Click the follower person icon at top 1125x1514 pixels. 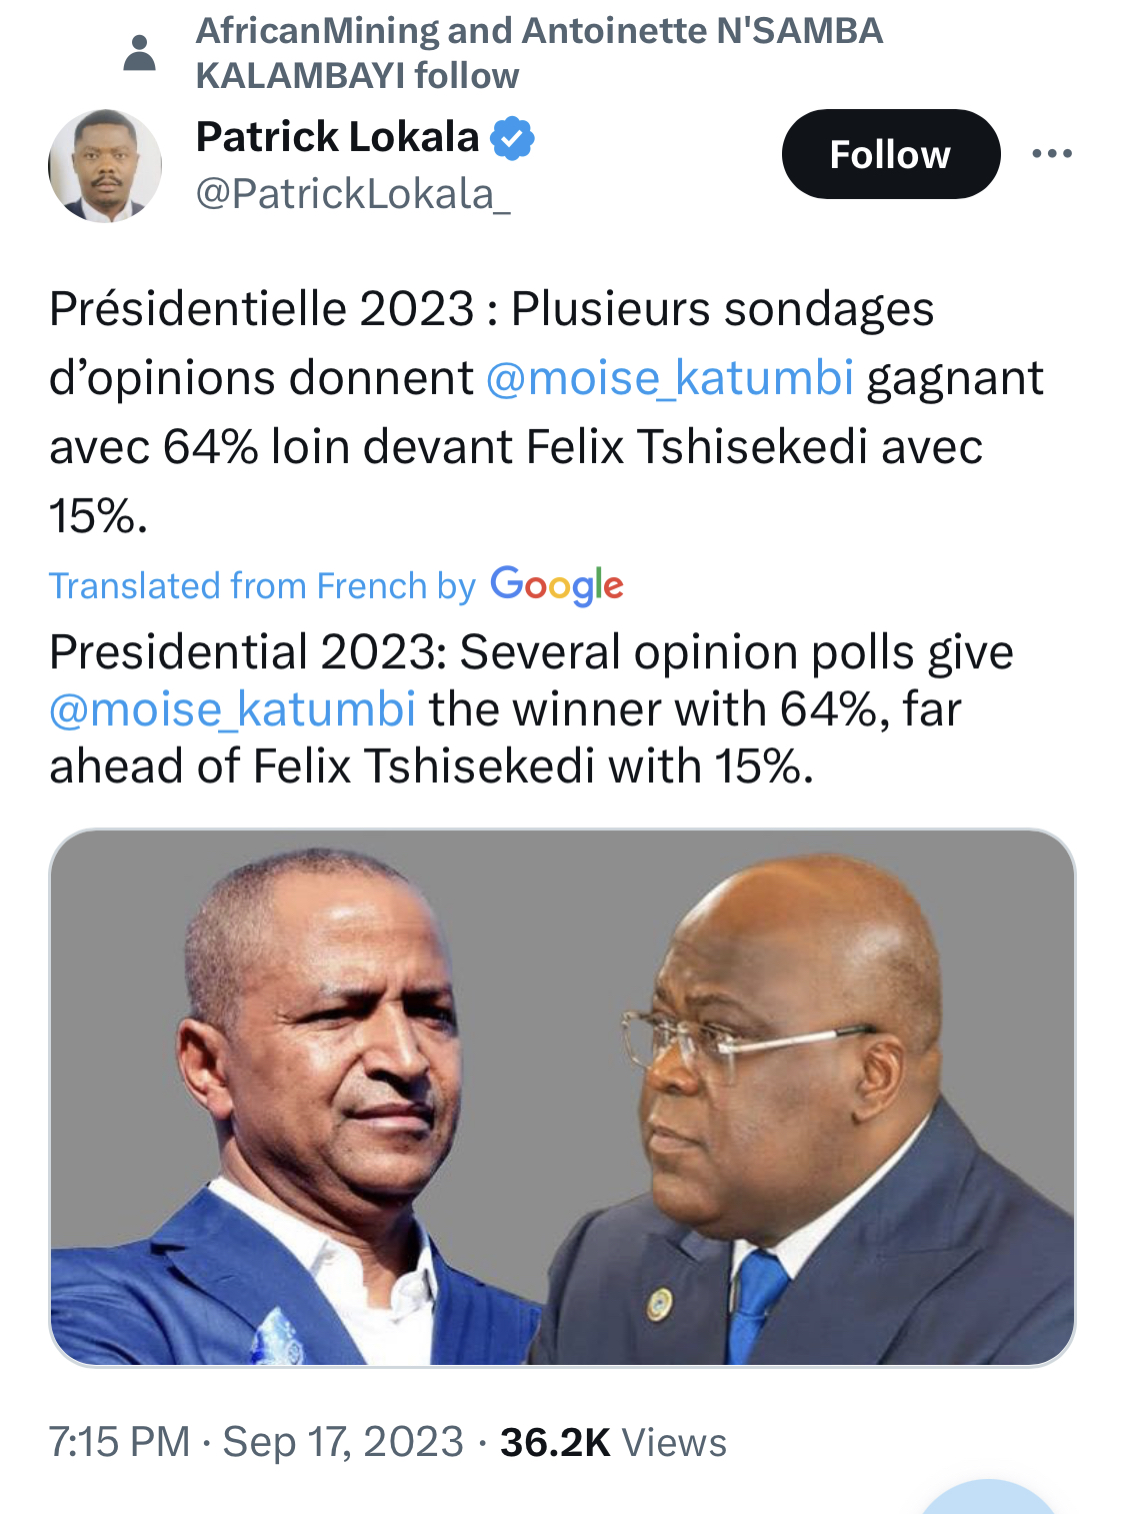[139, 53]
